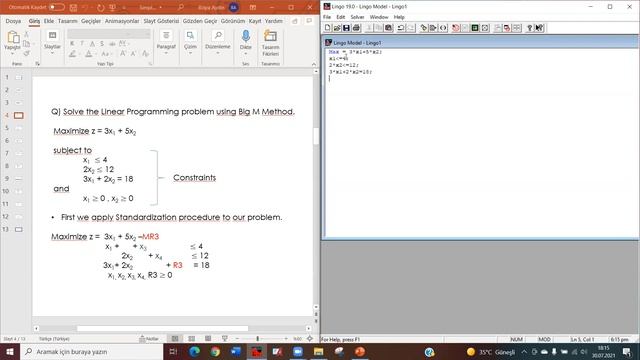Select slide 13 thumbnail in slide panel

coord(18,229)
